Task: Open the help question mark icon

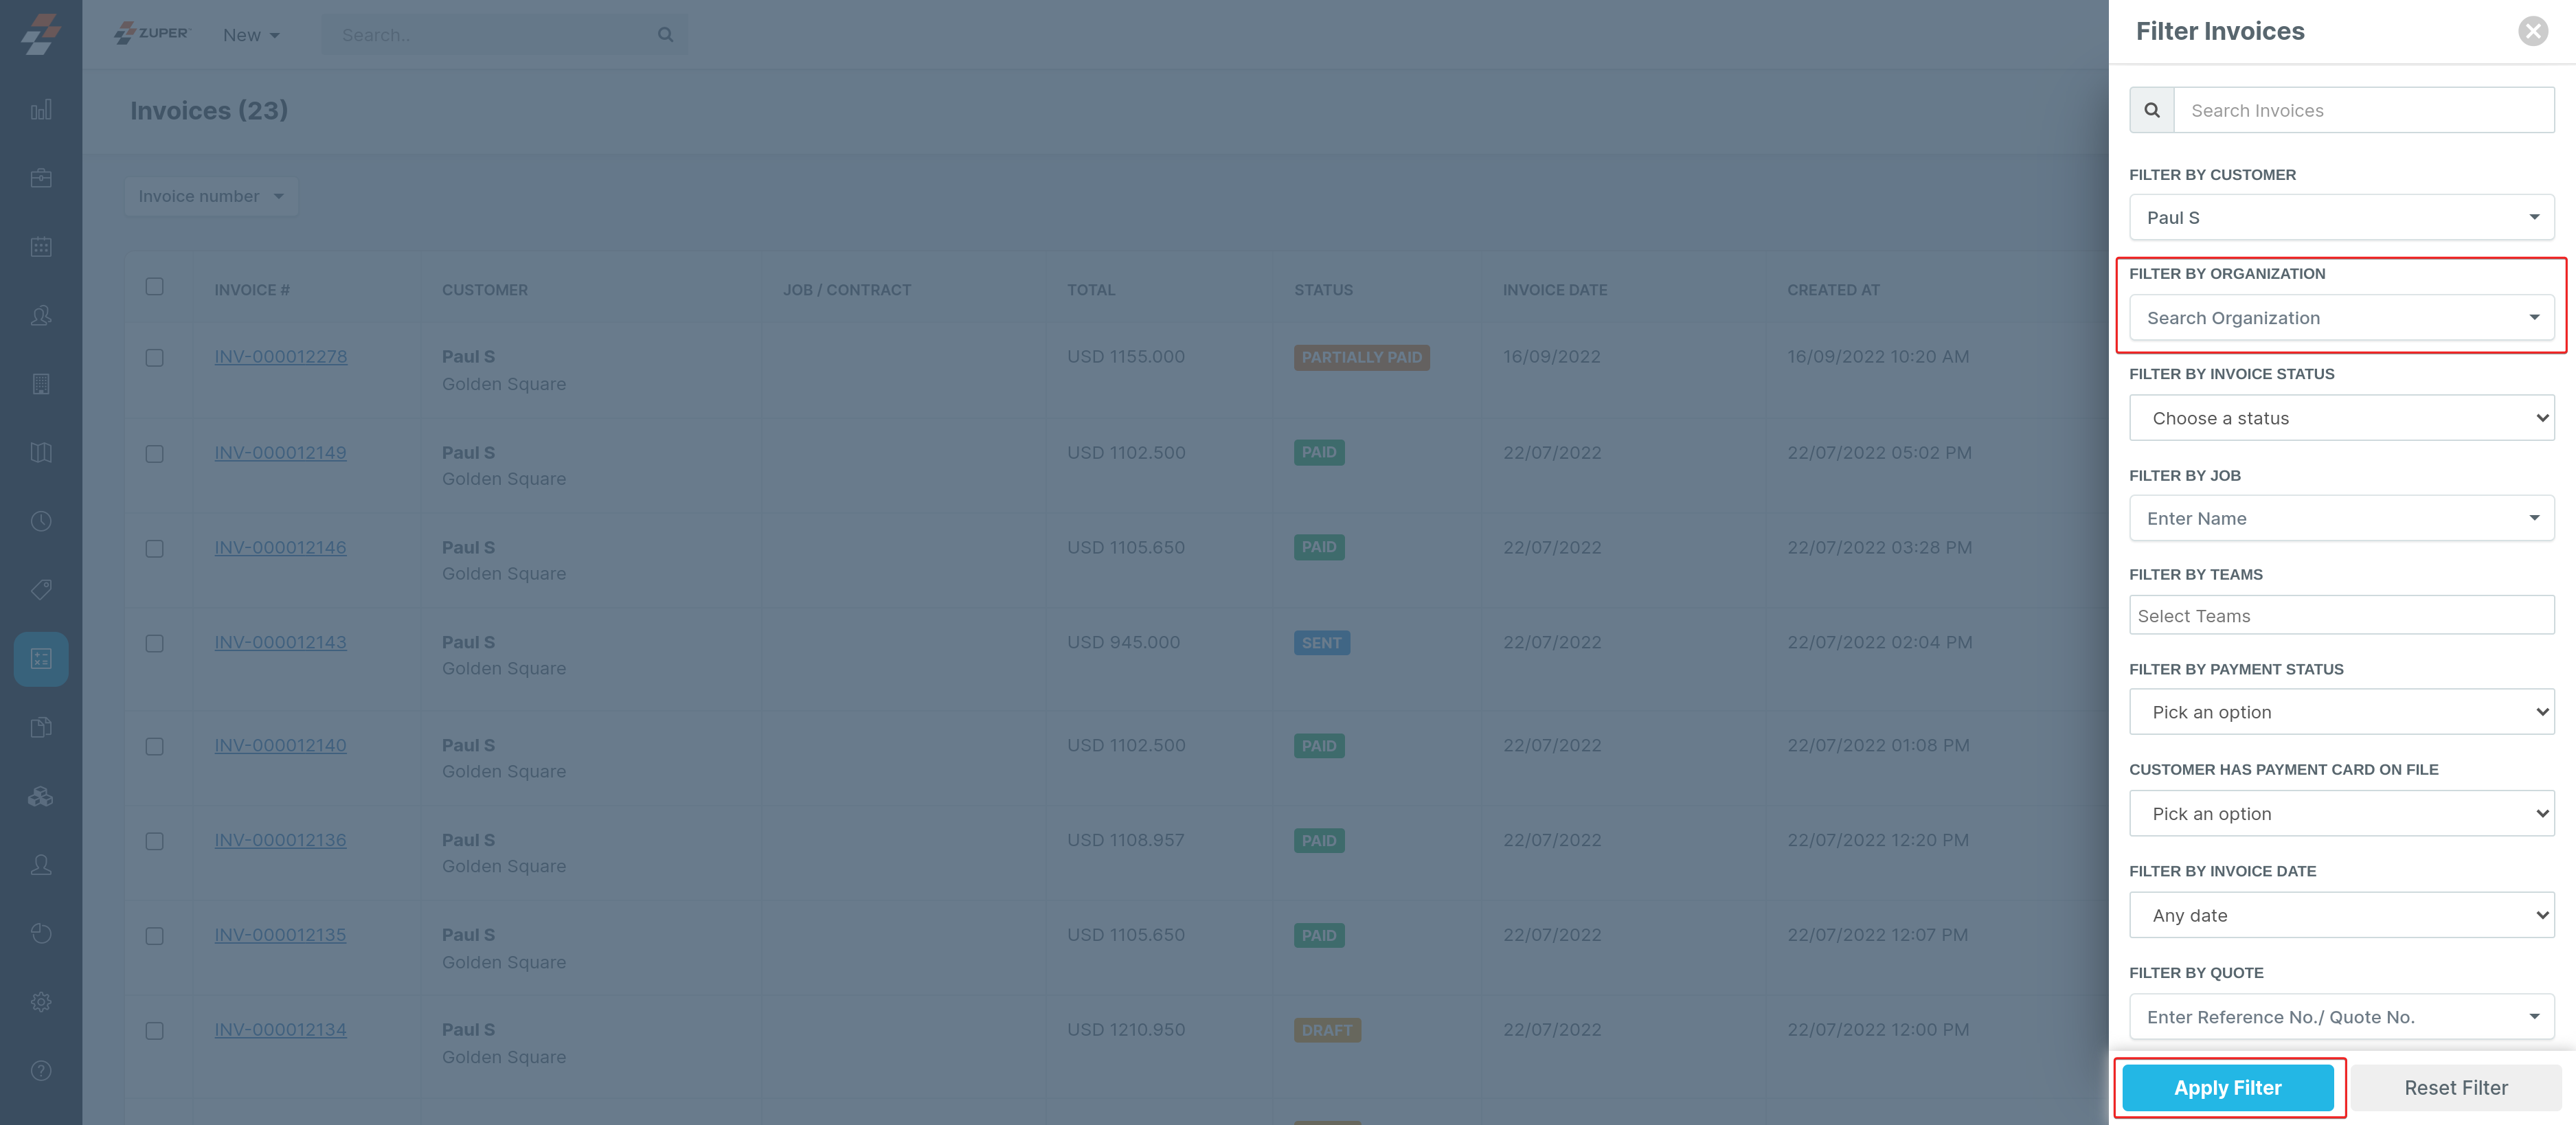Action: tap(41, 1071)
